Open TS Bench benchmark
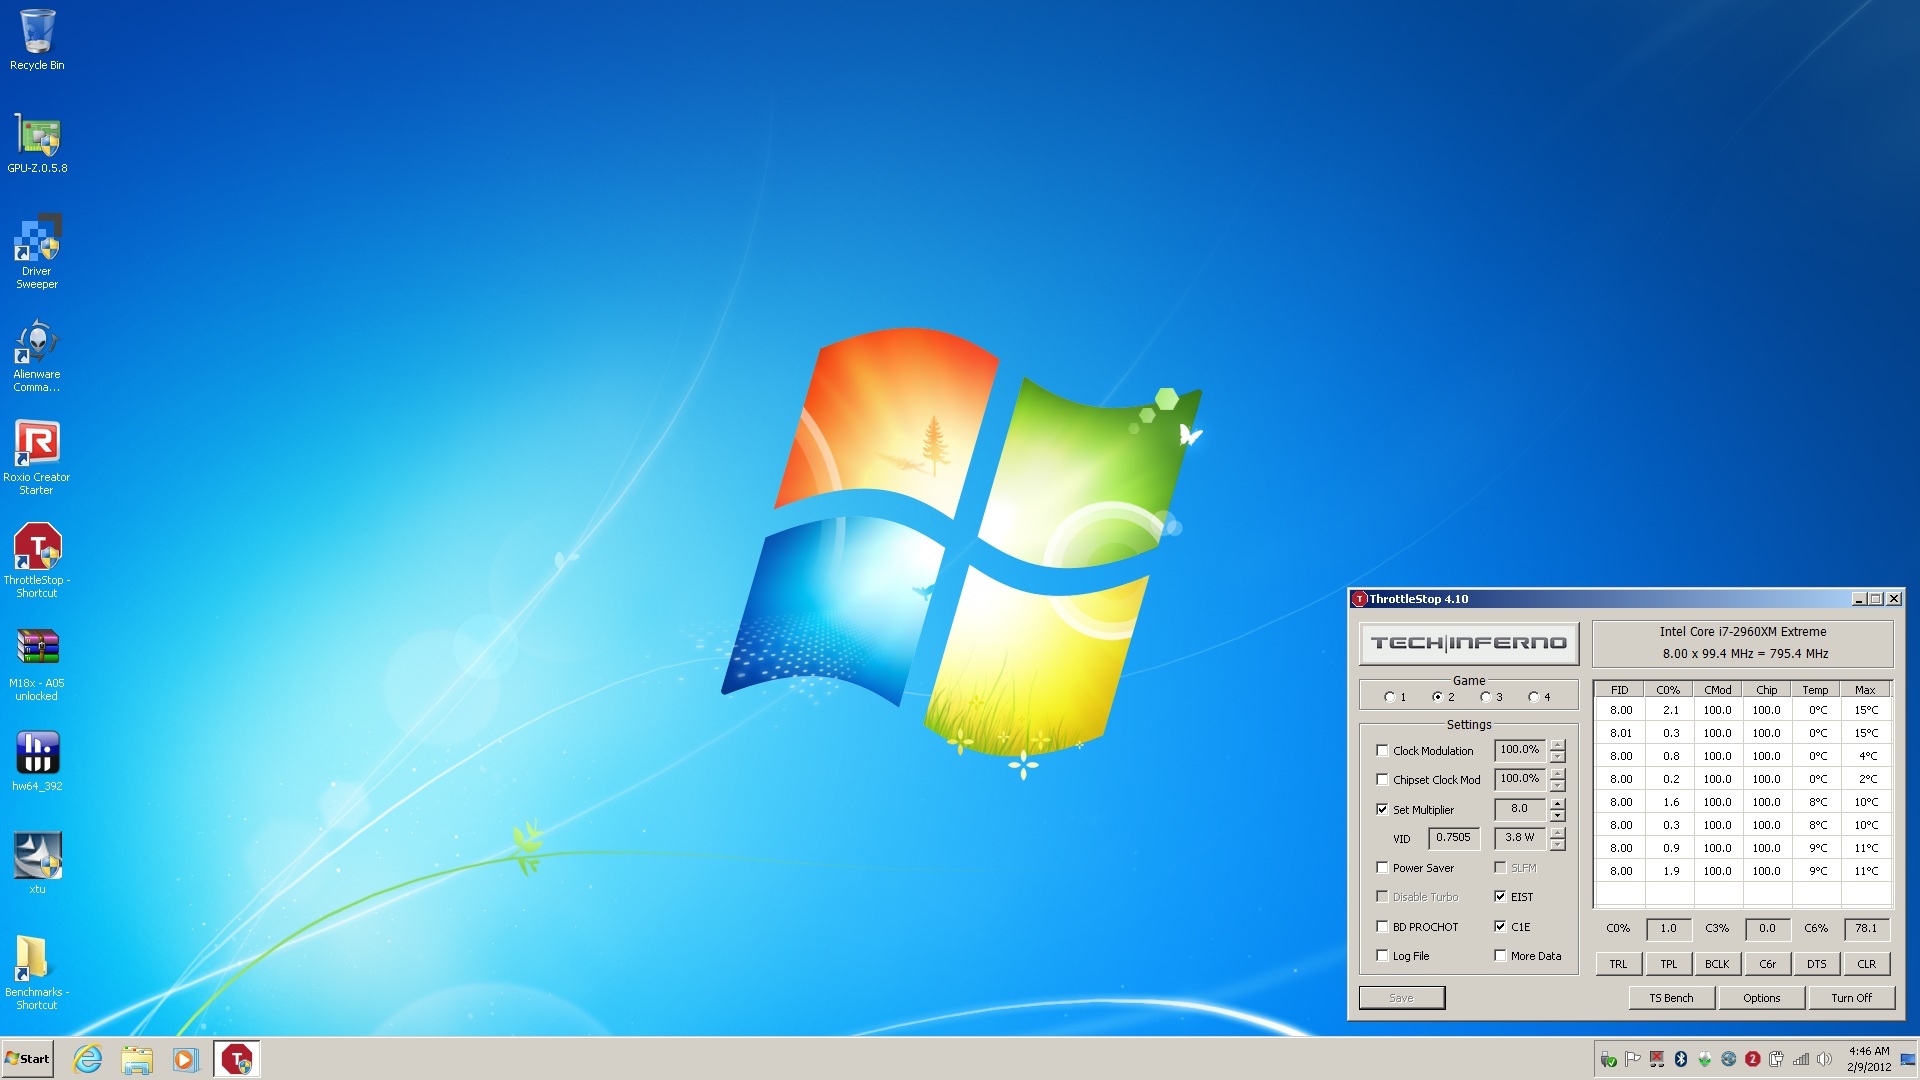Screen dimensions: 1920x1080 coord(1671,998)
